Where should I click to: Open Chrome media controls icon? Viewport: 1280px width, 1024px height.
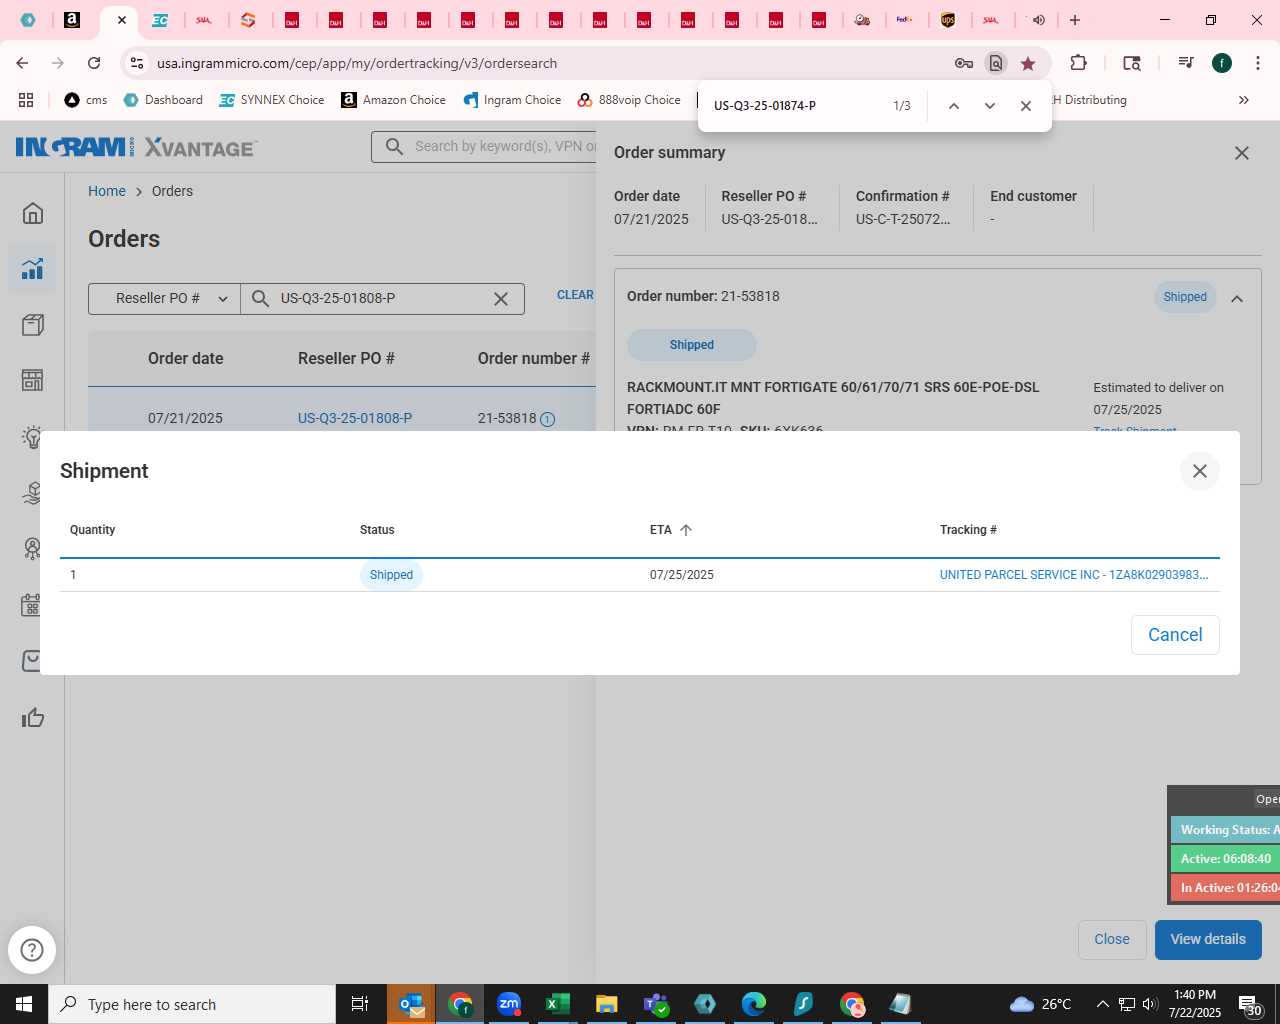(1186, 63)
